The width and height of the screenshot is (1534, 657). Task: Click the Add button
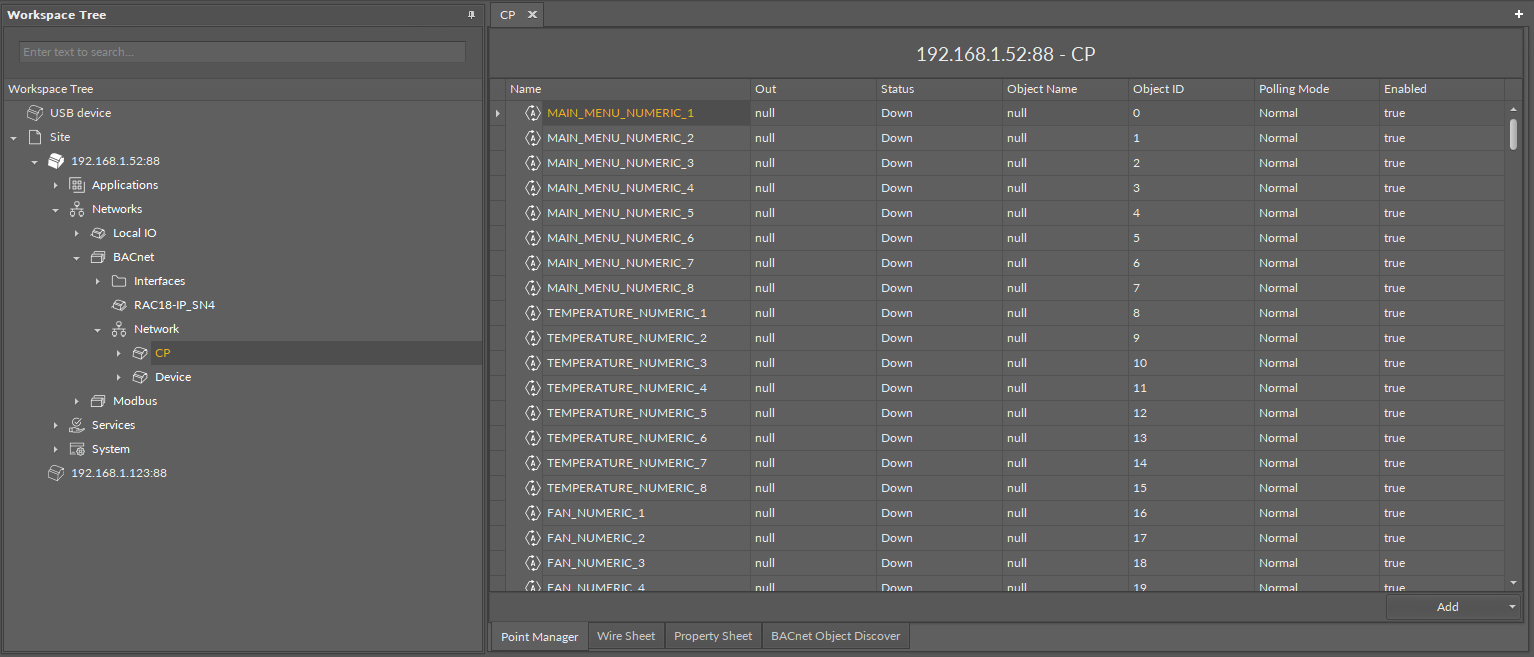(1447, 606)
